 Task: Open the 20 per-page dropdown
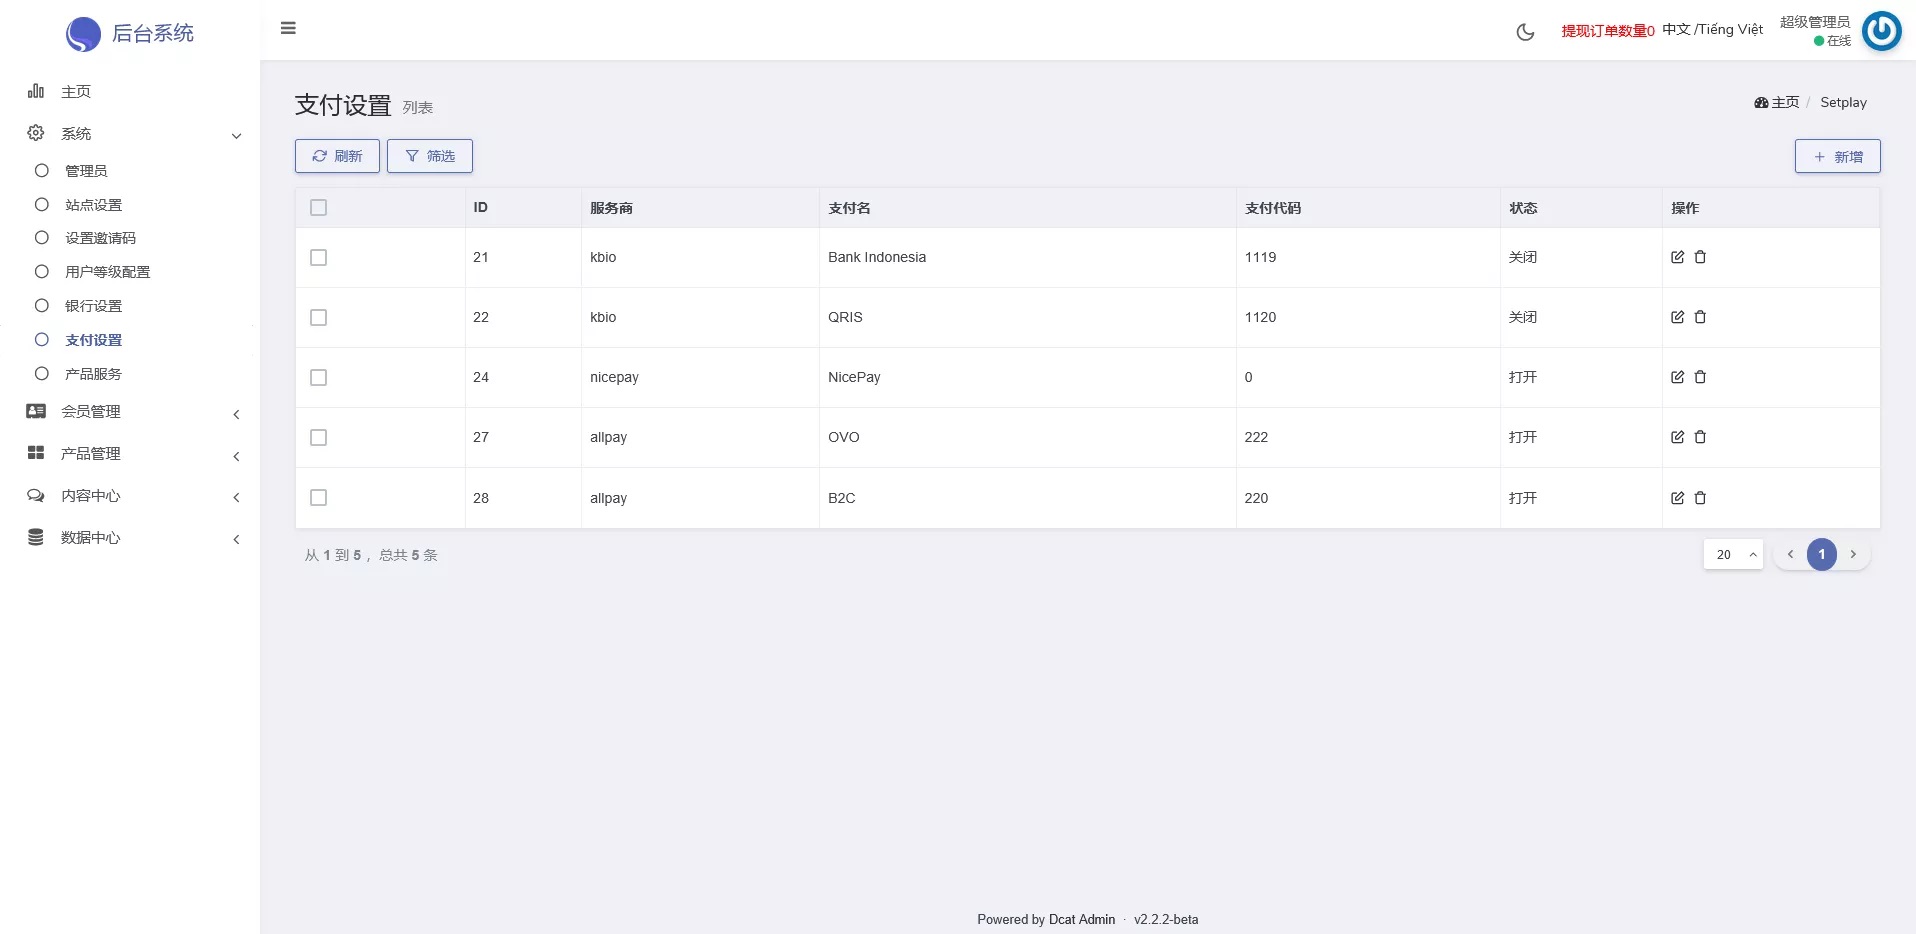(x=1732, y=555)
